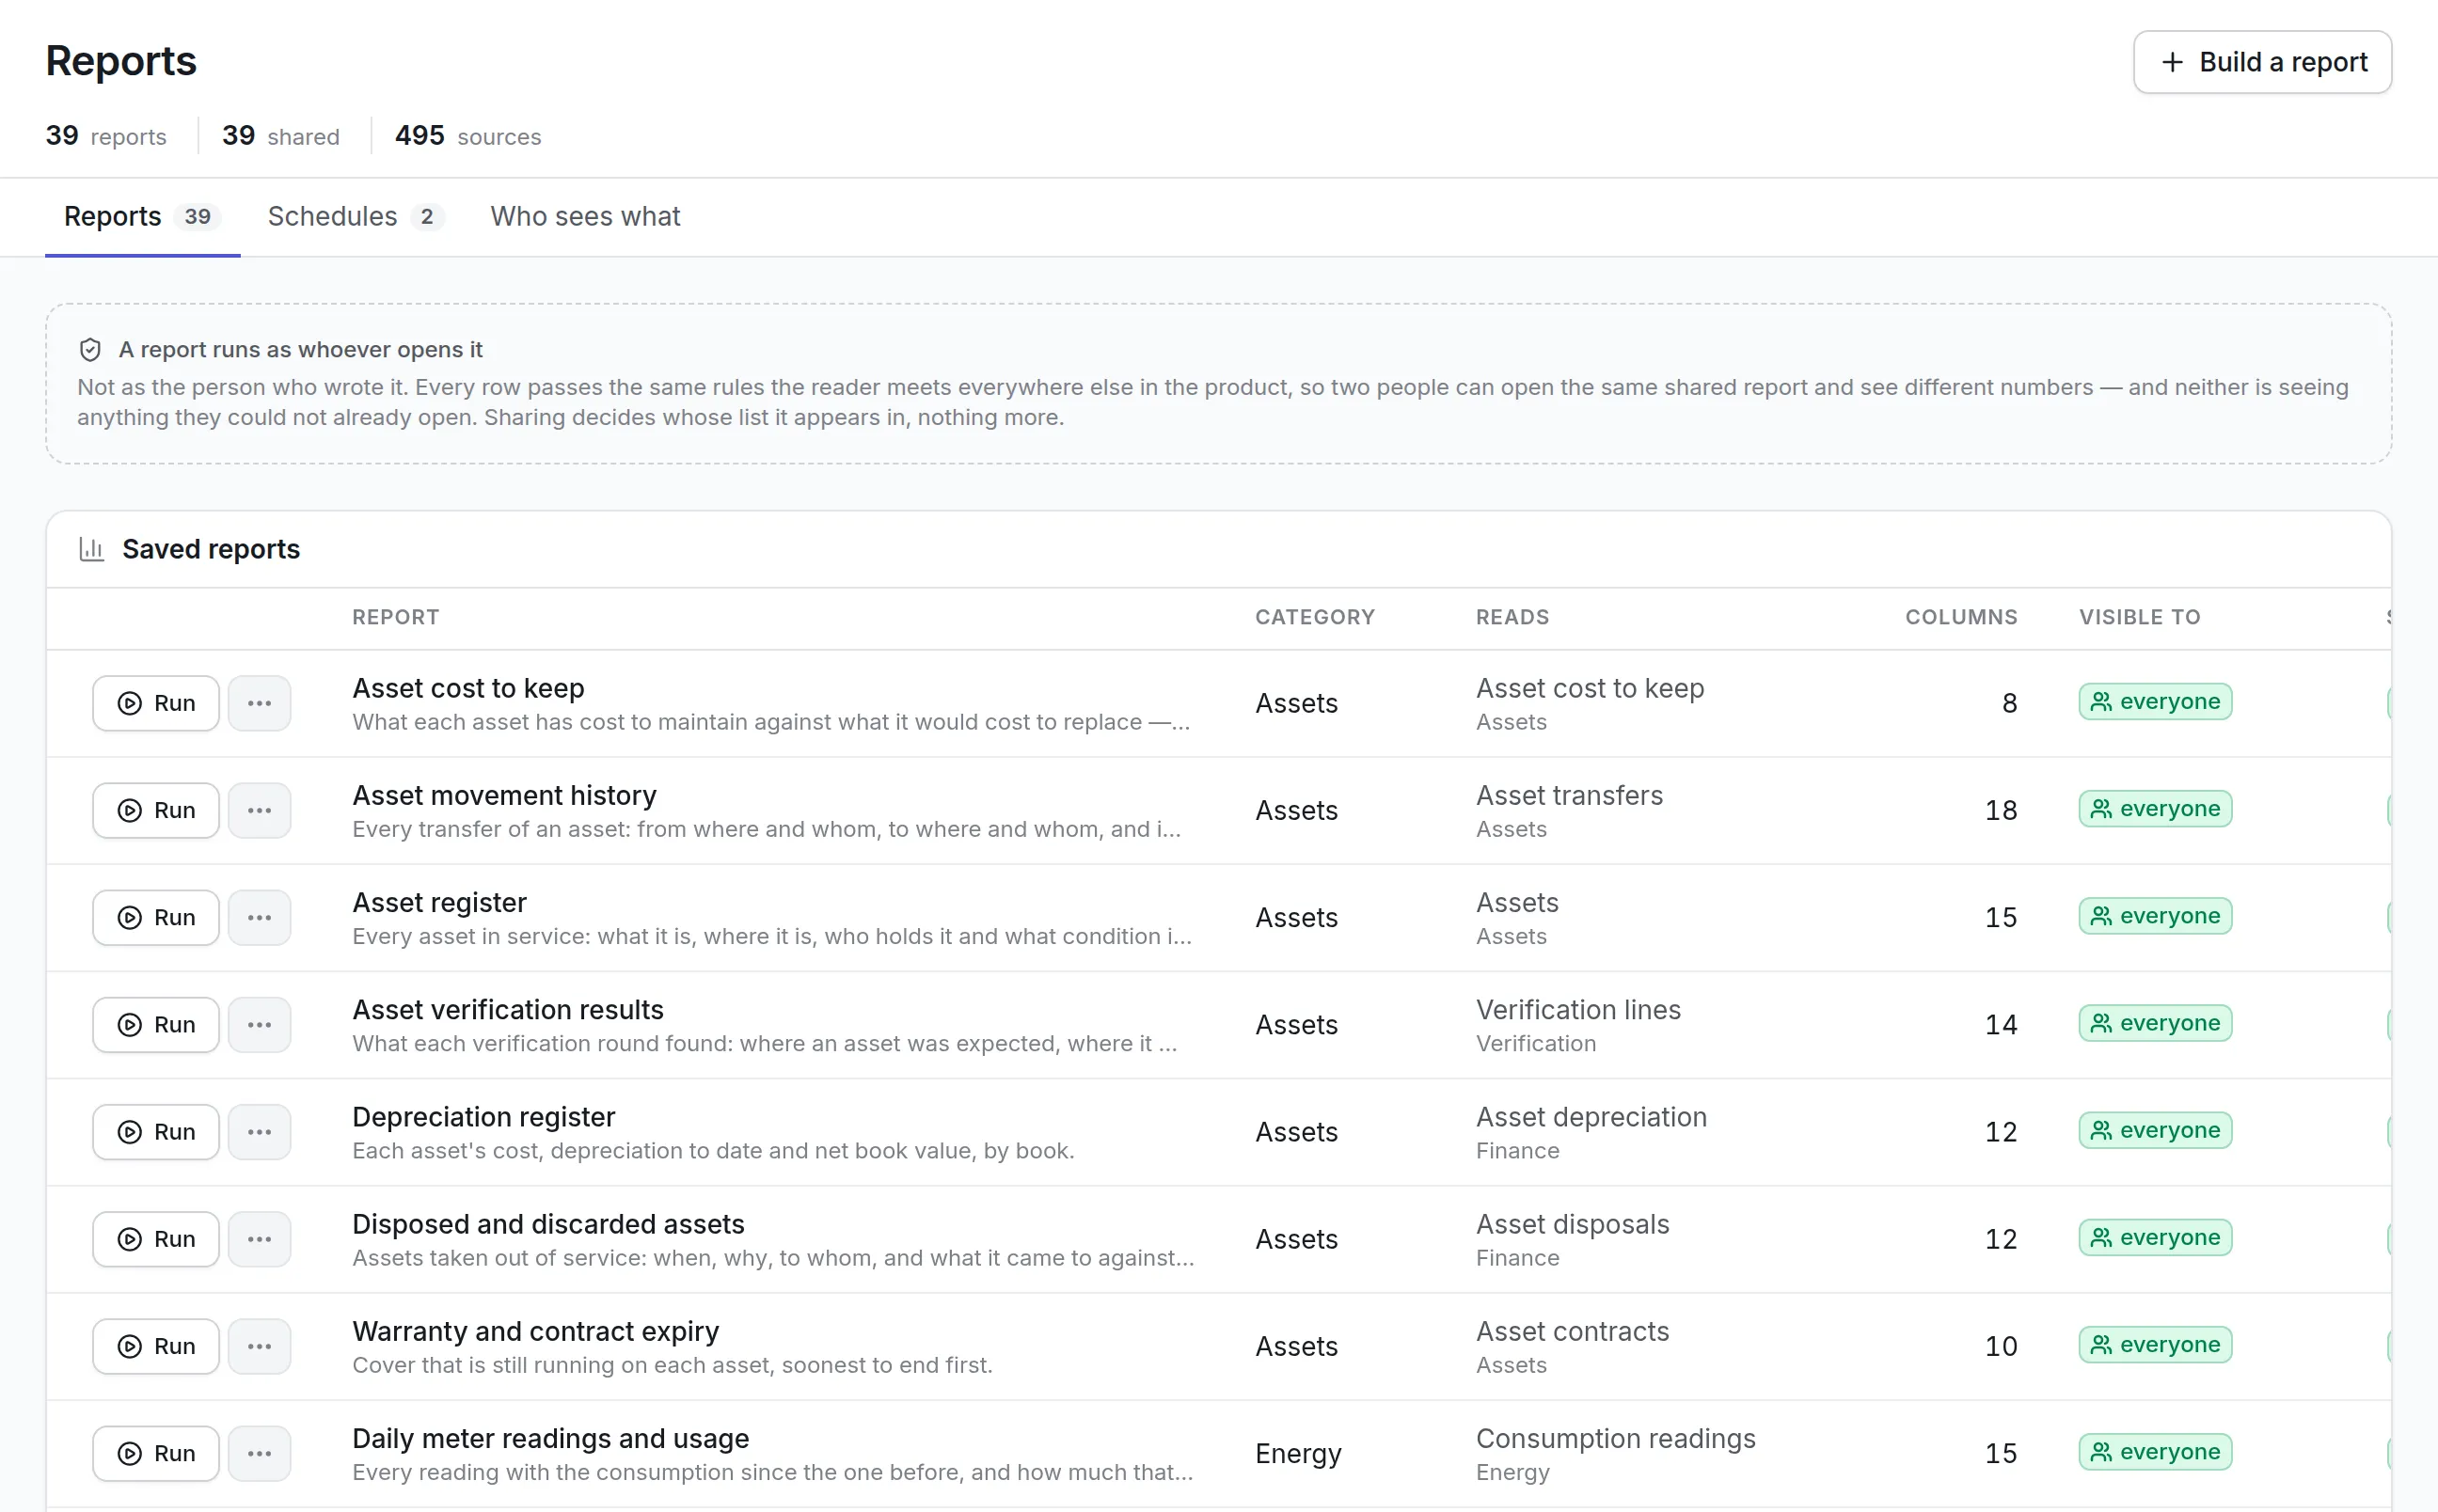This screenshot has height=1512, width=2438.
Task: Click the column count 8 for Asset cost to keep
Action: pos(2009,703)
